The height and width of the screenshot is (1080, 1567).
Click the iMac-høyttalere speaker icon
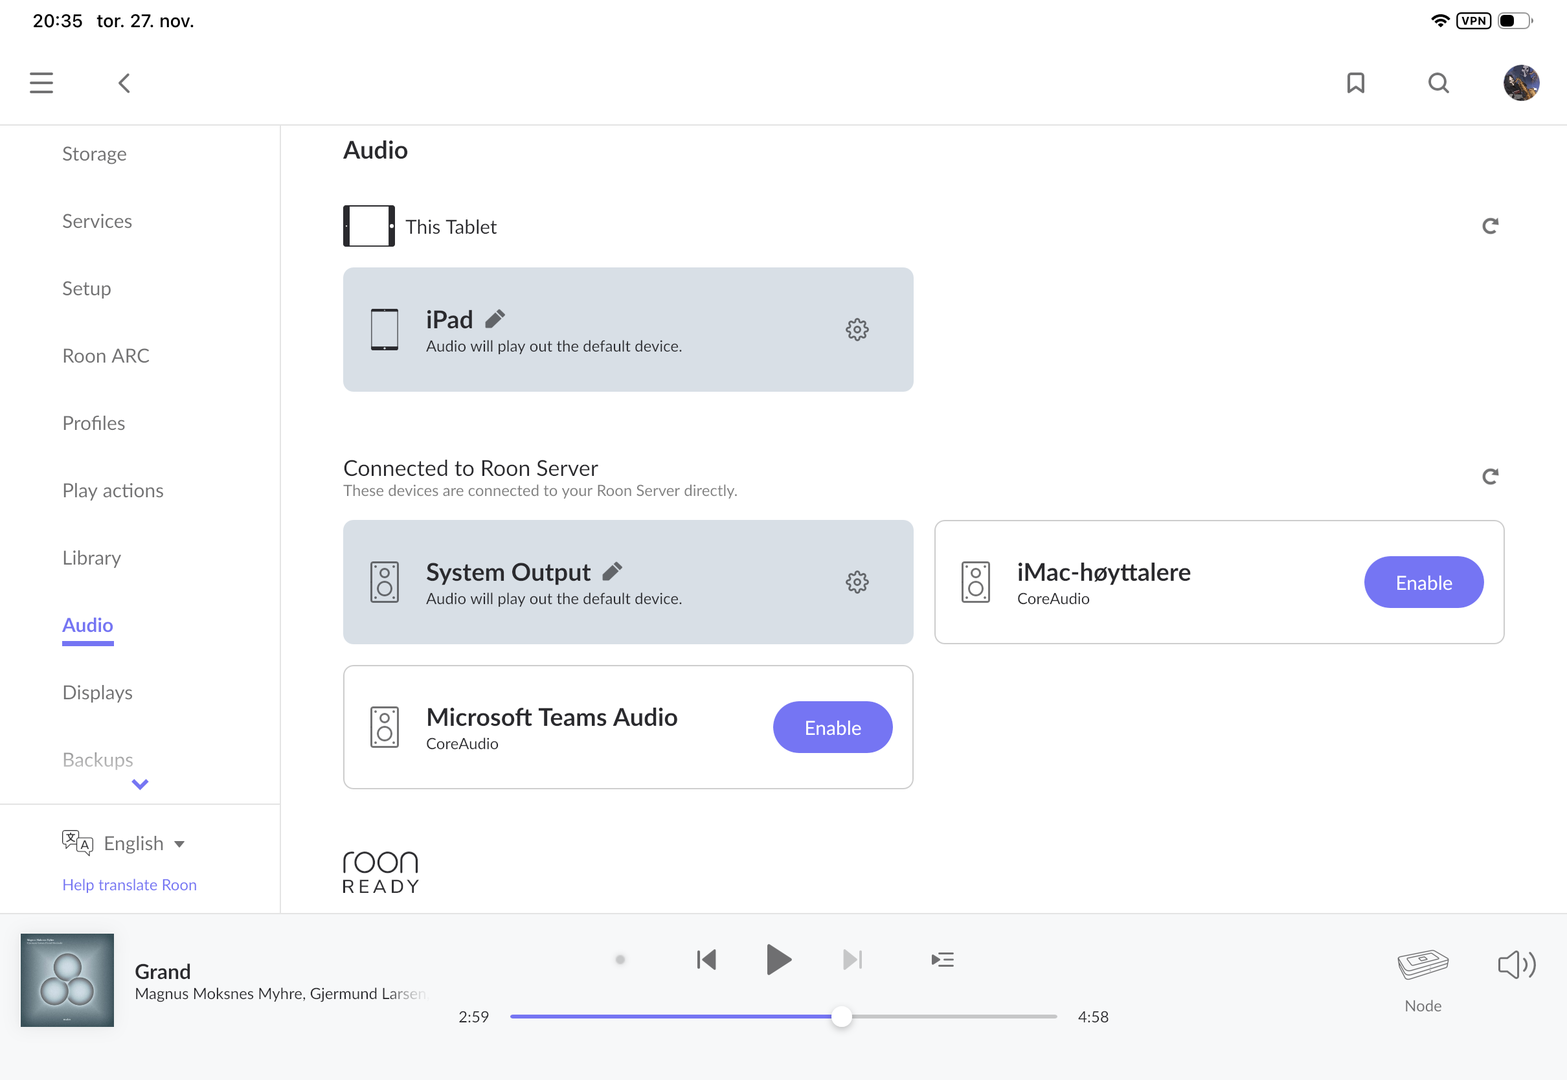click(976, 582)
